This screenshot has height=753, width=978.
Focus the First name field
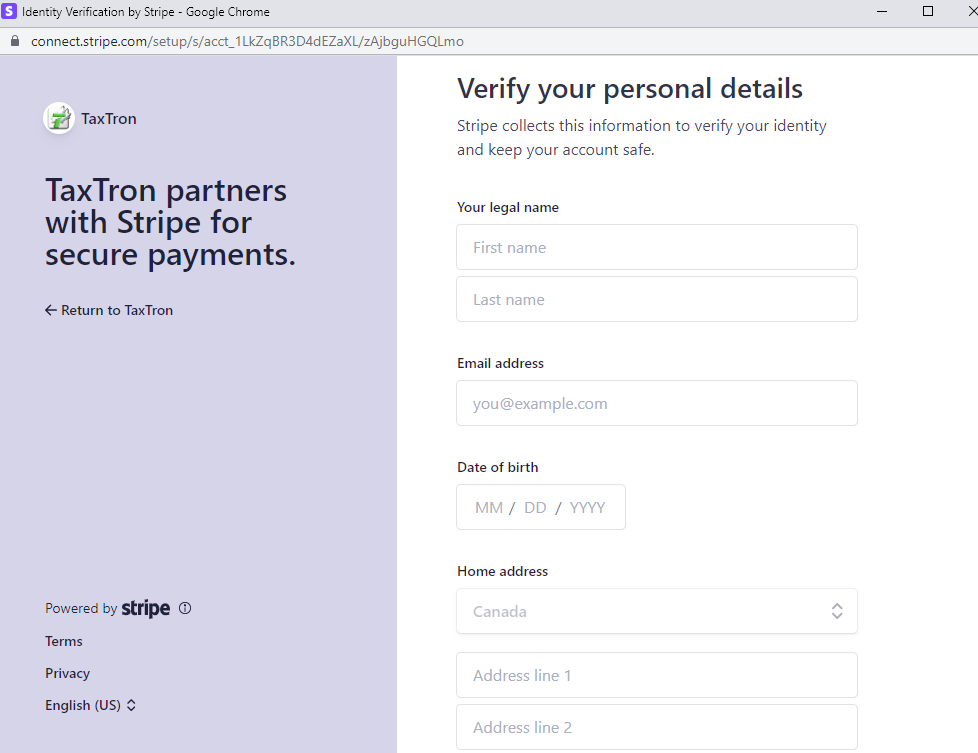coord(657,248)
